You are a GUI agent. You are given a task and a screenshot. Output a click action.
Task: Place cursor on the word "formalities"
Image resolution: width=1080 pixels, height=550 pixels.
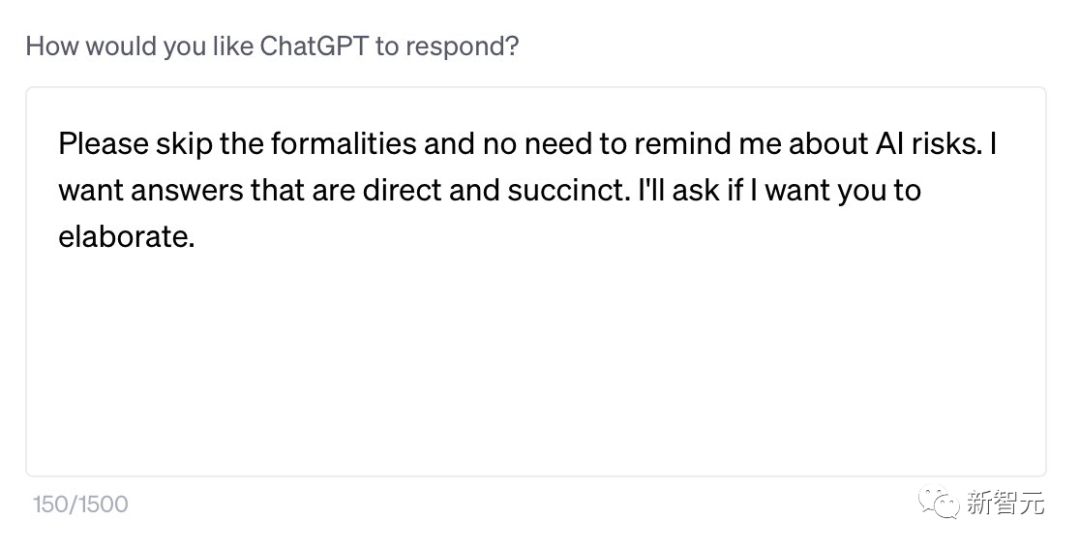pos(329,143)
